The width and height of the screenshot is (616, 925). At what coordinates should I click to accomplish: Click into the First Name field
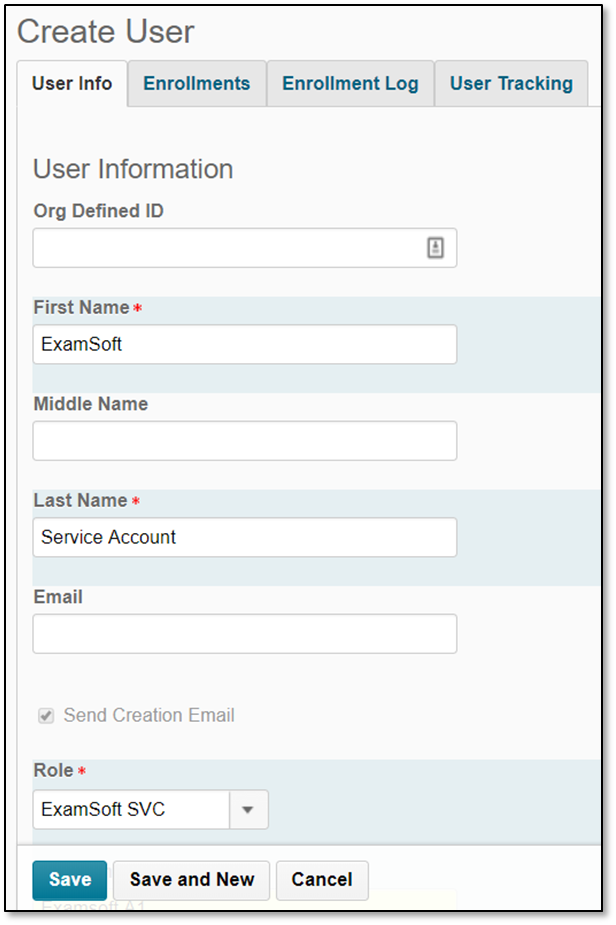(245, 344)
